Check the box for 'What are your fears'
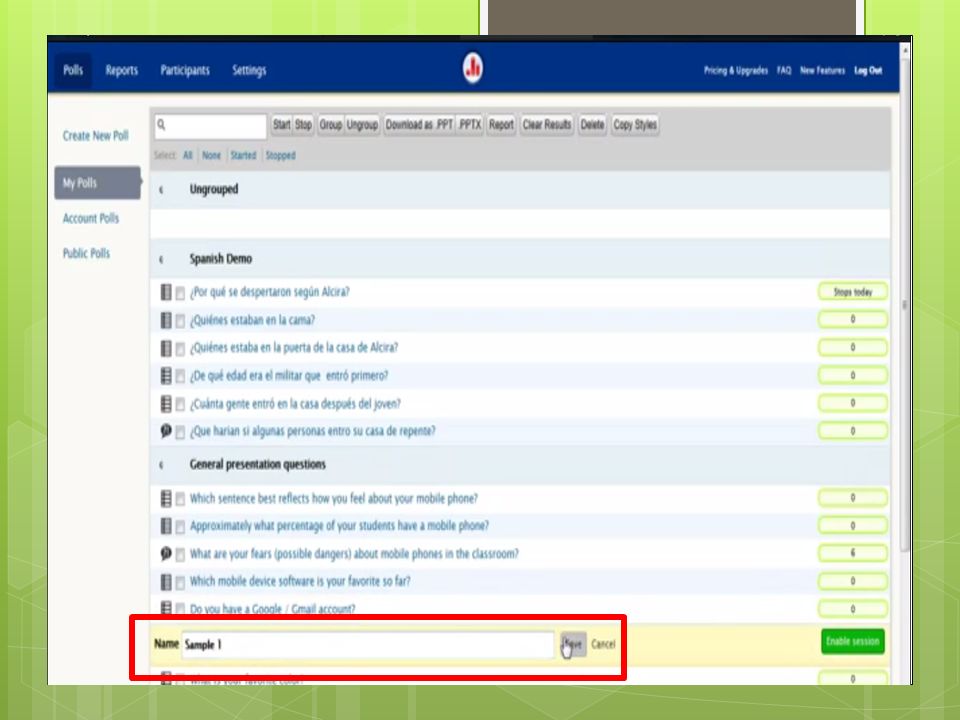 [x=180, y=555]
